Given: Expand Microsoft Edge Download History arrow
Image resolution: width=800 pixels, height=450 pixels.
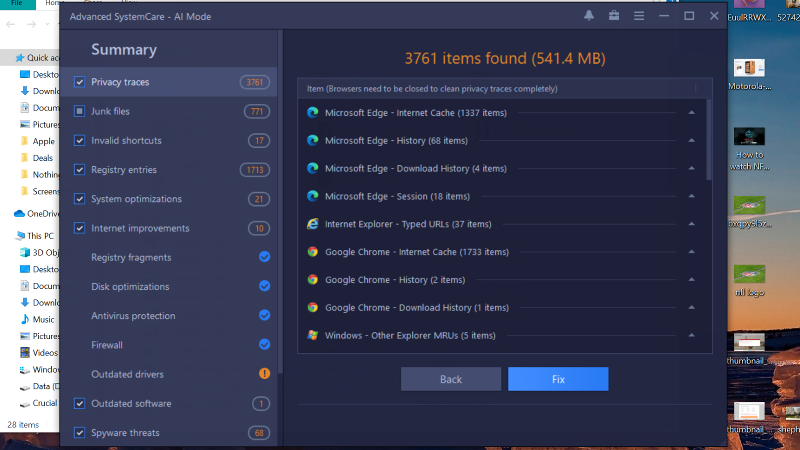Looking at the screenshot, I should pyautogui.click(x=691, y=168).
